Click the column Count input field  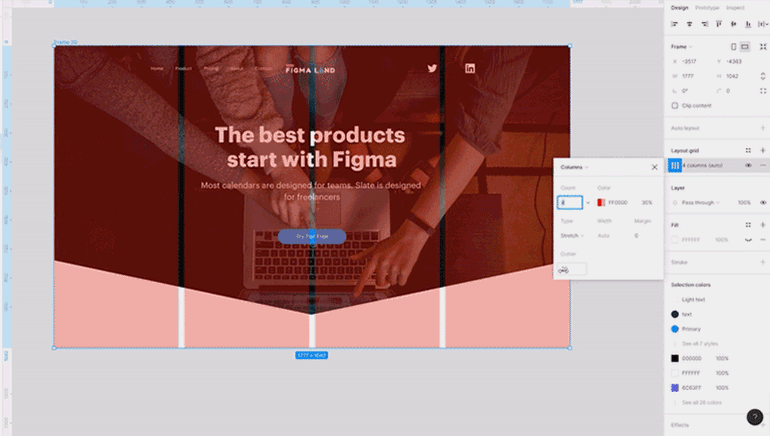coord(570,202)
